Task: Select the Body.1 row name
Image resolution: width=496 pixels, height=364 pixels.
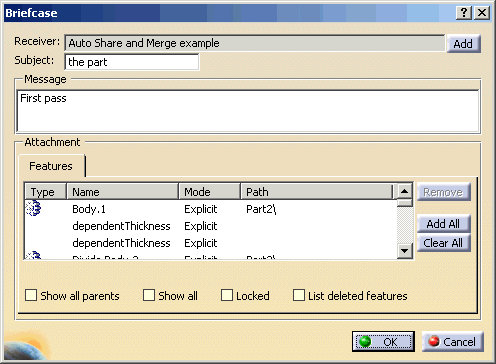Action: (89, 209)
